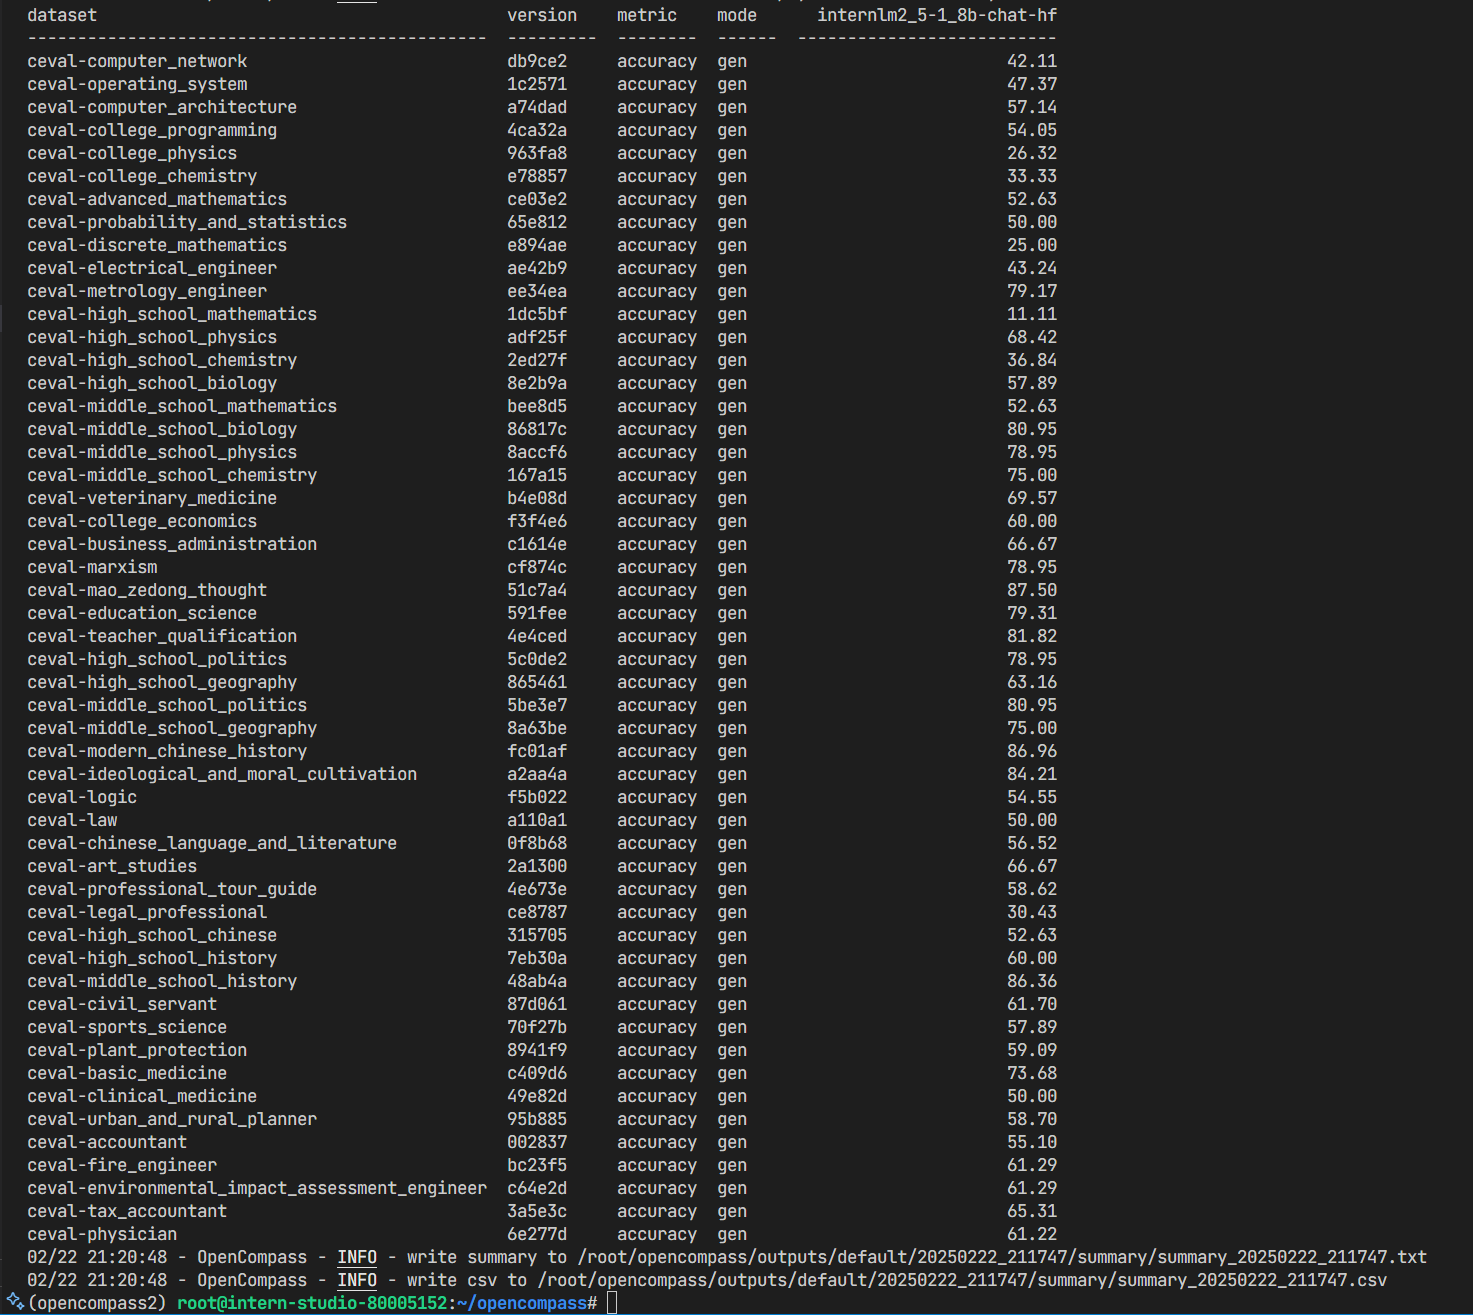
Task: Click 'ceval-professional_tour_guide' dataset name
Action: [172, 889]
